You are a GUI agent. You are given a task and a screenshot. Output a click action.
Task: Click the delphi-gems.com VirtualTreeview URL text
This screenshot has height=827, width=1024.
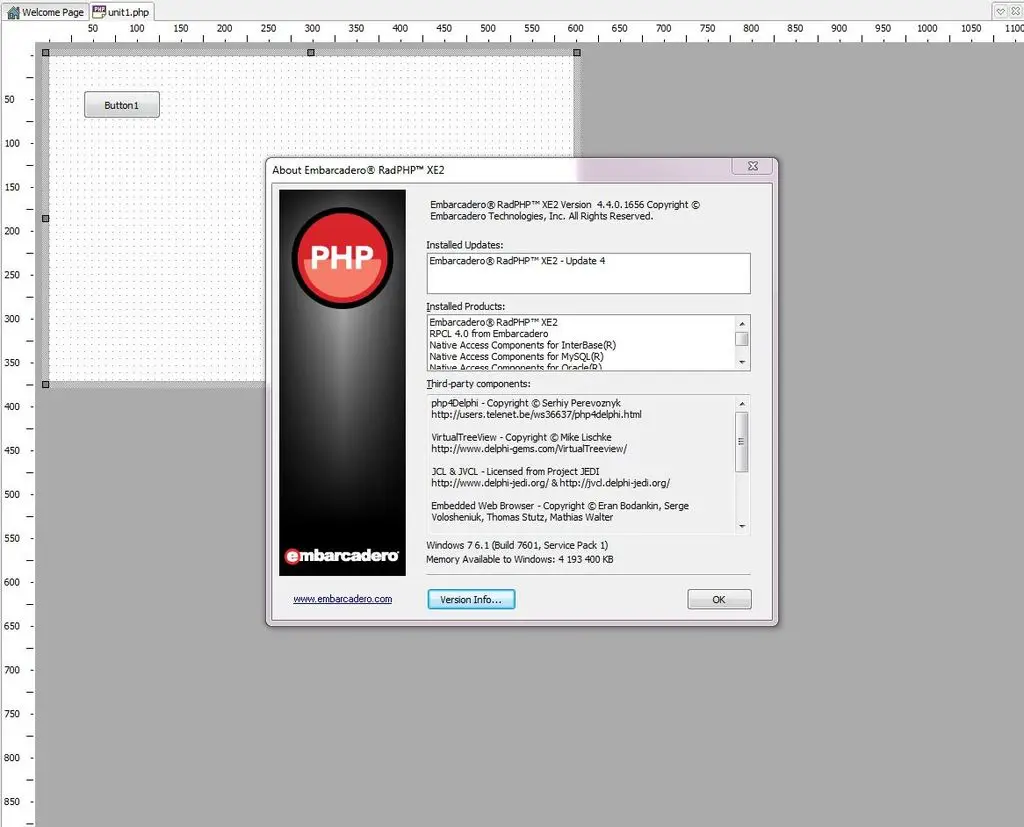point(529,449)
